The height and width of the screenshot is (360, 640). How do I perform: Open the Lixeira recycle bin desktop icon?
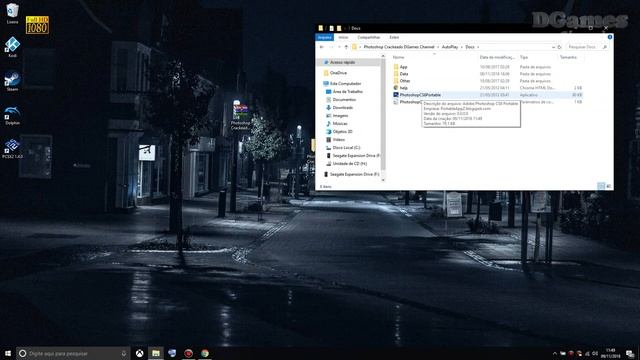click(12, 13)
